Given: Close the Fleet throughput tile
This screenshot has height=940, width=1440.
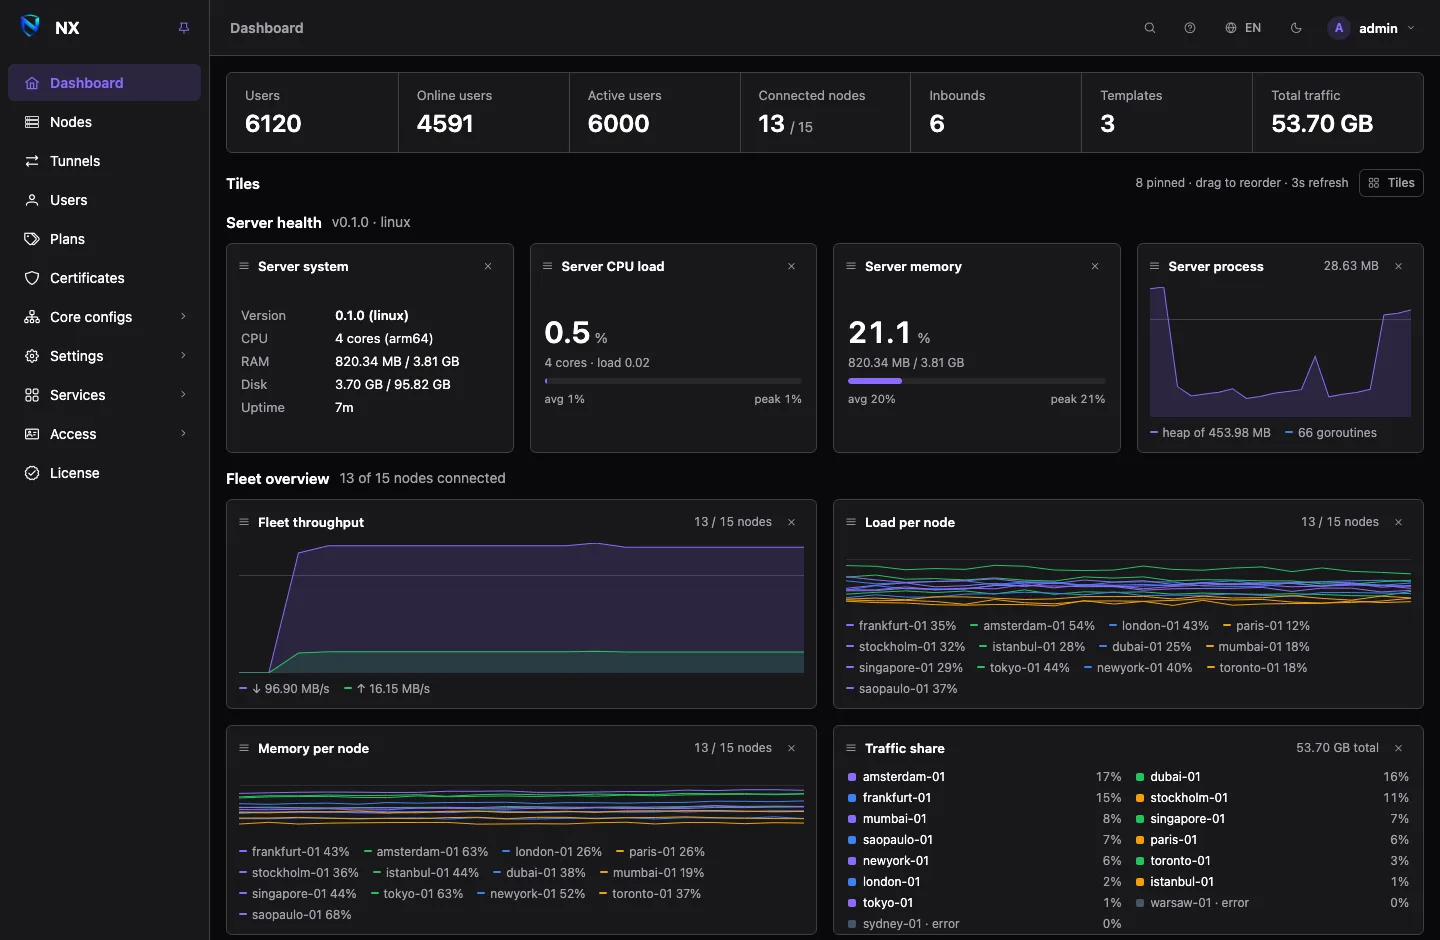Looking at the screenshot, I should click(791, 522).
